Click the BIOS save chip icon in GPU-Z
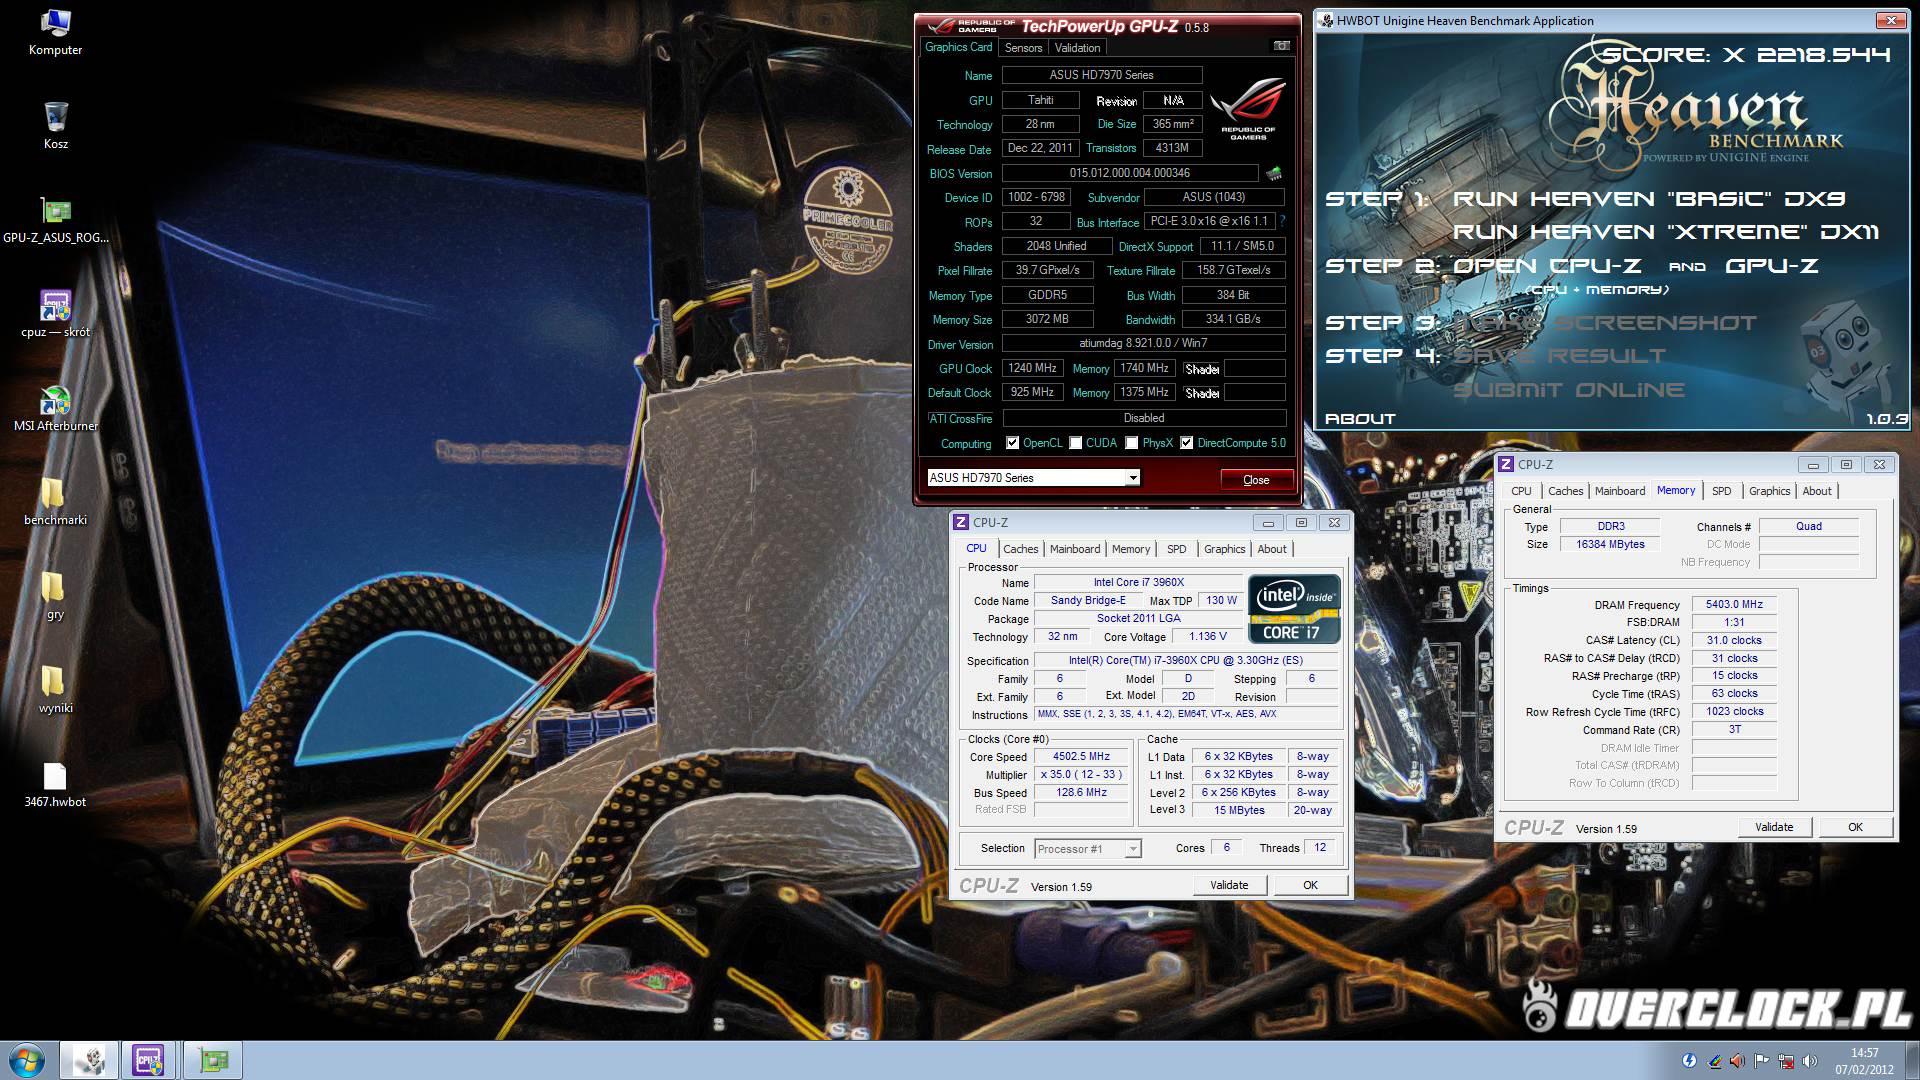Screen dimensions: 1920x1080 click(x=1274, y=173)
